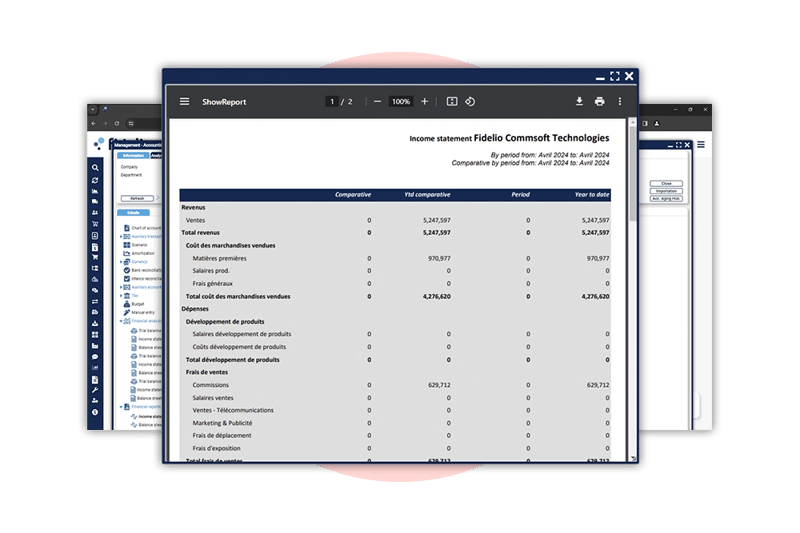Click the Period column header
This screenshot has width=800, height=533.
coord(520,194)
